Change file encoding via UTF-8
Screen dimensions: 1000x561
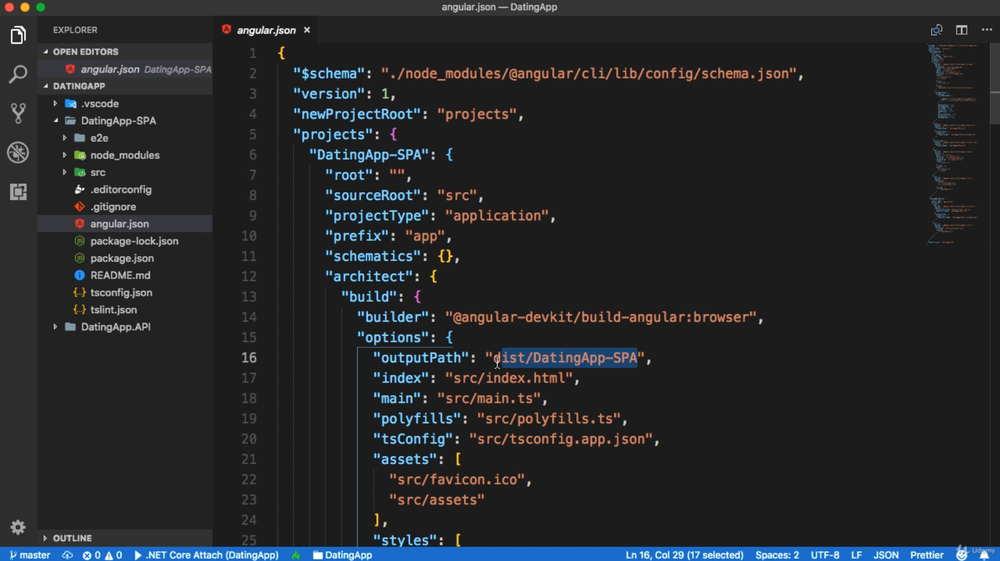(x=825, y=555)
